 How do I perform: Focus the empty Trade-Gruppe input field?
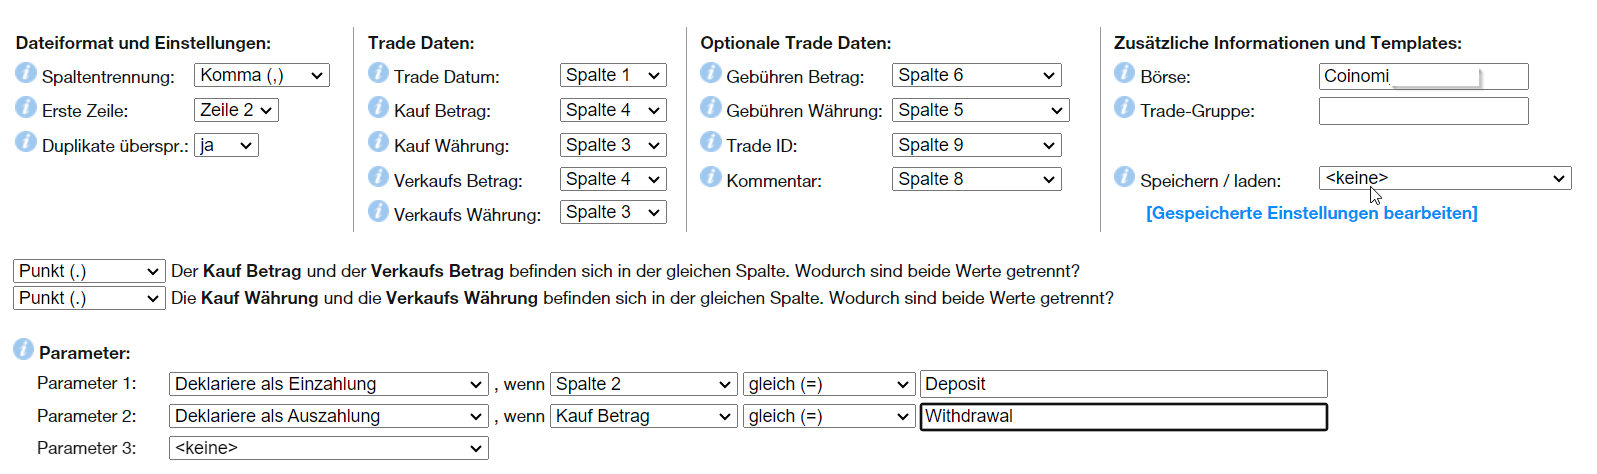point(1422,111)
